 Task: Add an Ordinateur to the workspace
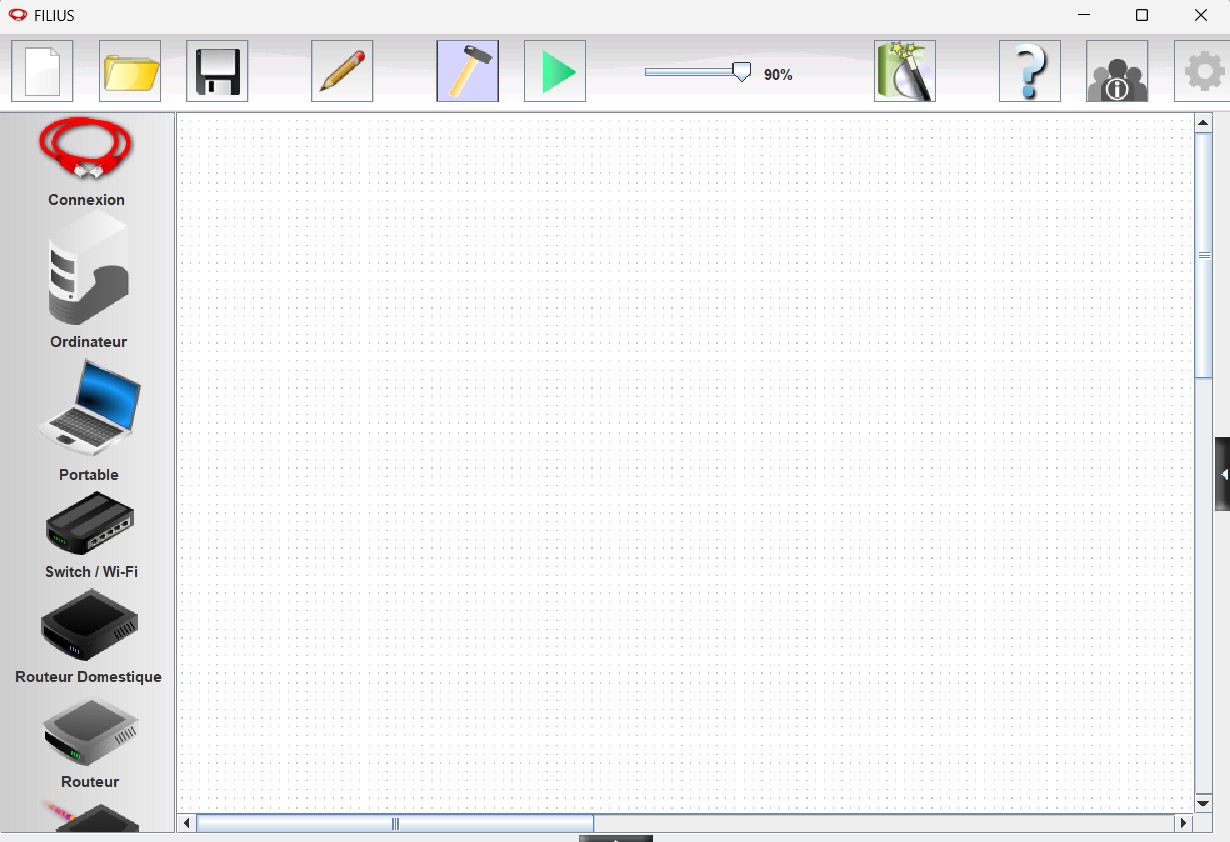[x=88, y=268]
